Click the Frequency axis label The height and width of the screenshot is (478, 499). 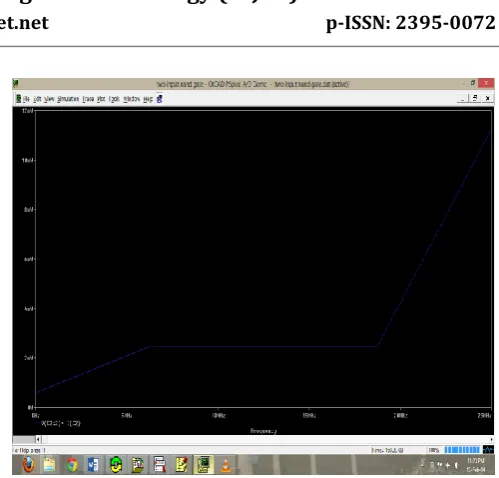pyautogui.click(x=263, y=431)
